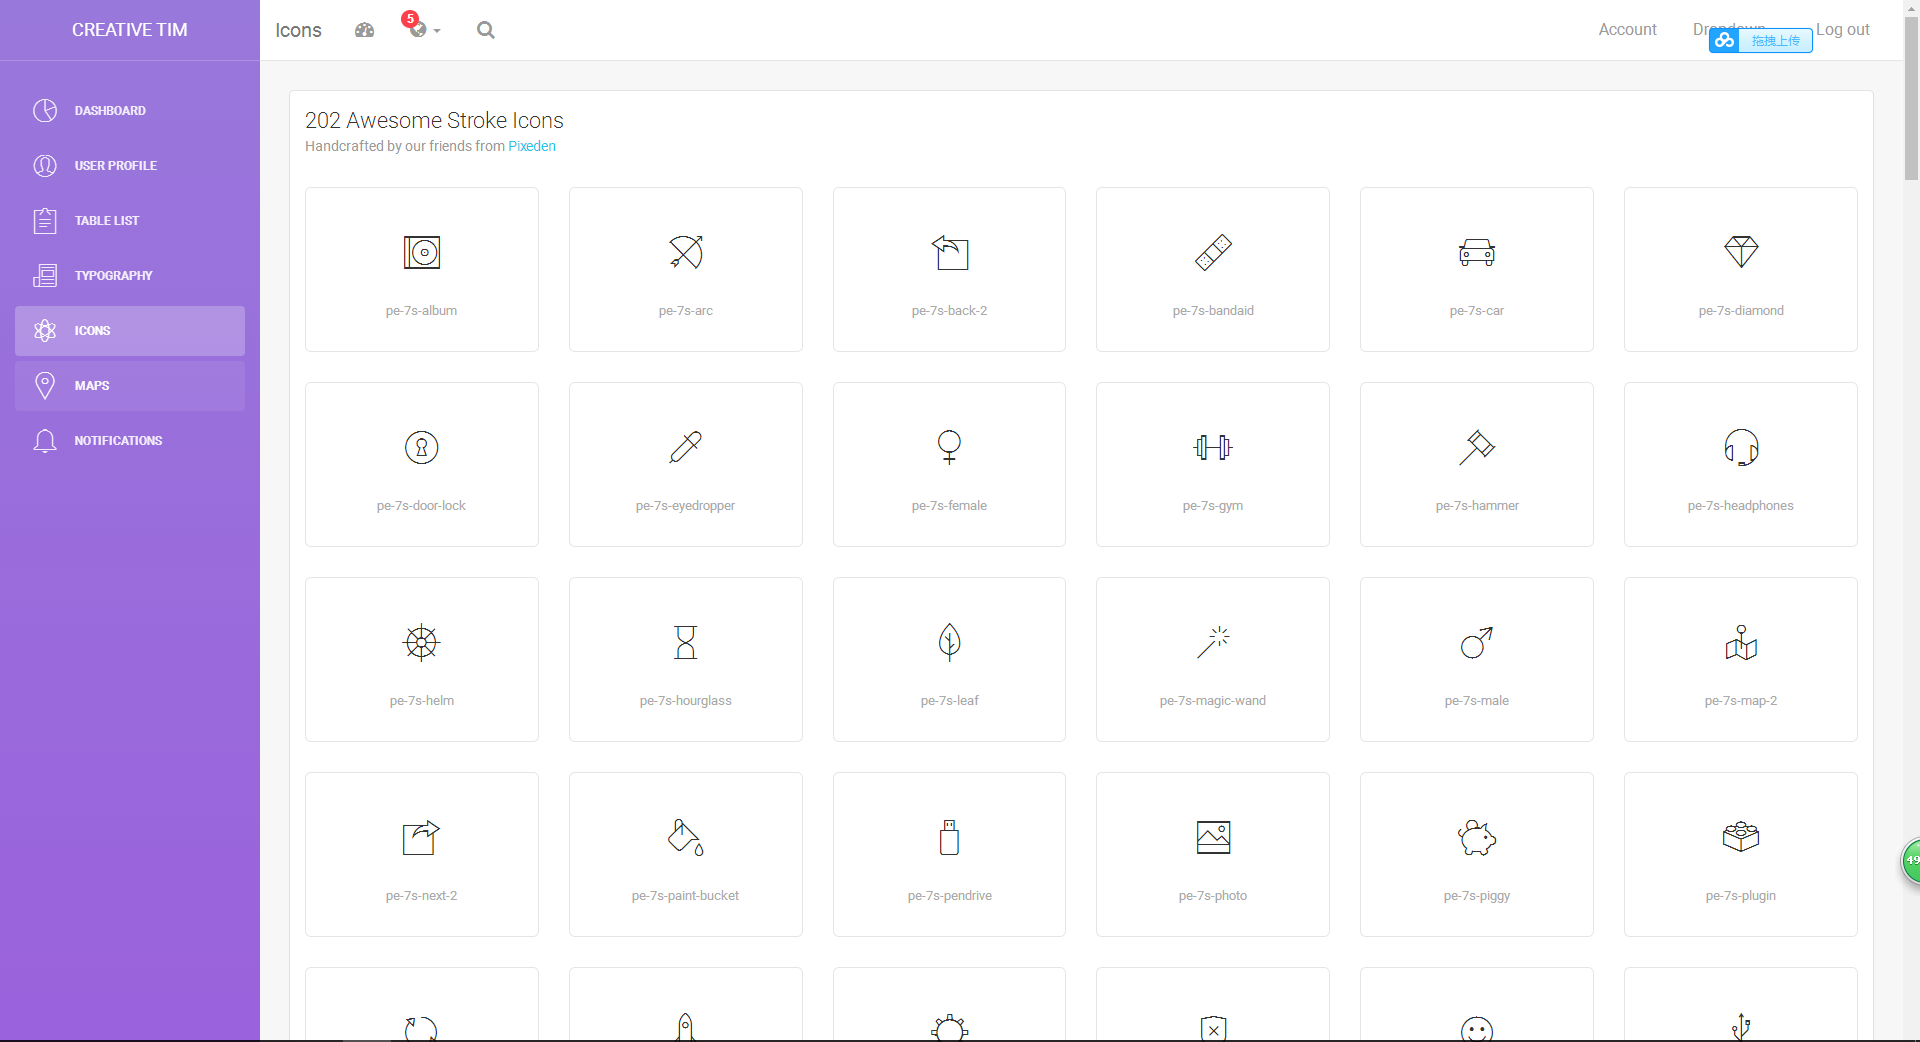Screen dimensions: 1920x1042
Task: Click the pe-7s-headphones icon
Action: pos(1741,447)
